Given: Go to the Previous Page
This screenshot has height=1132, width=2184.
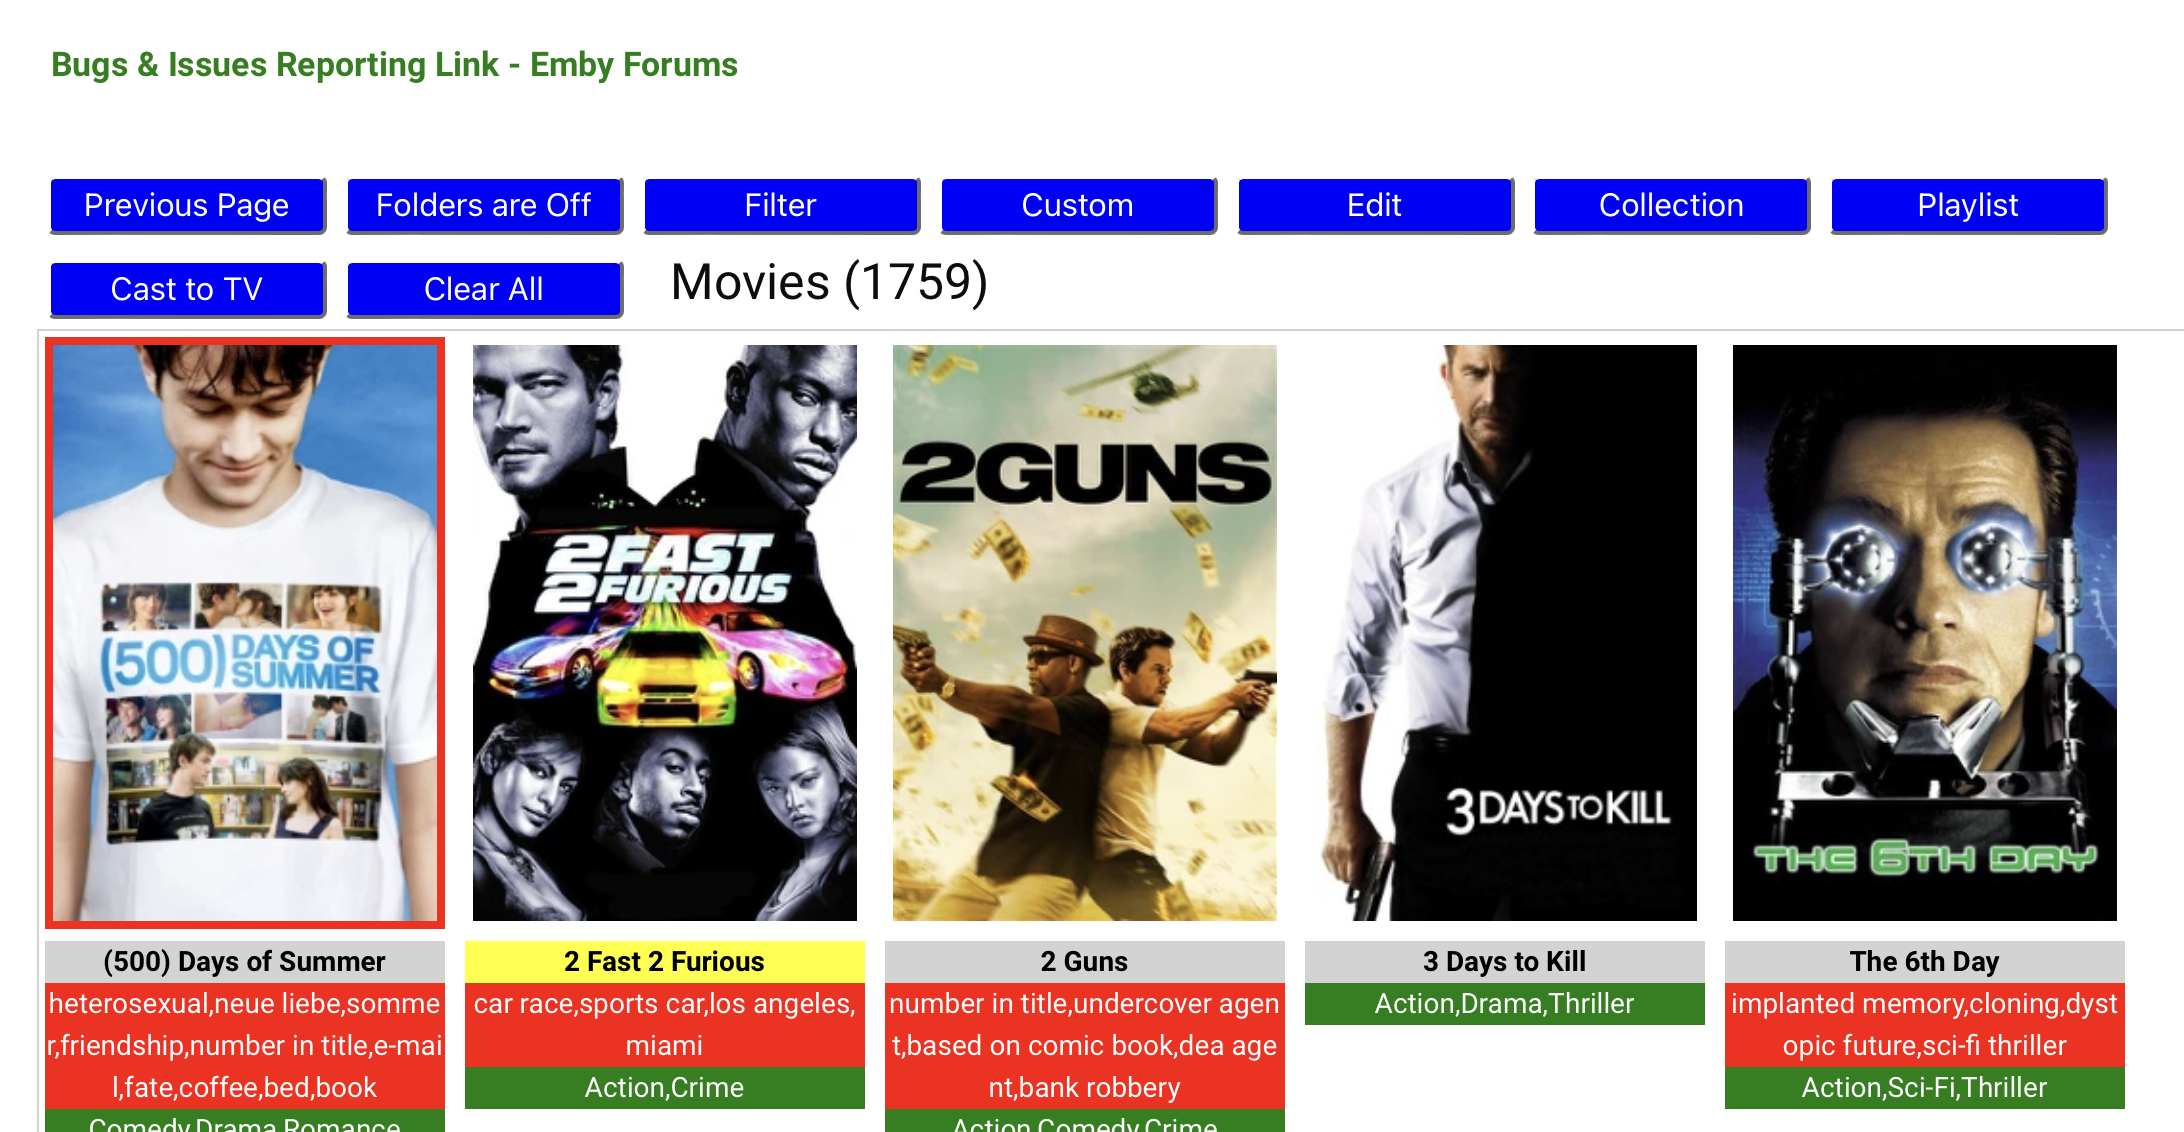Looking at the screenshot, I should pos(187,205).
